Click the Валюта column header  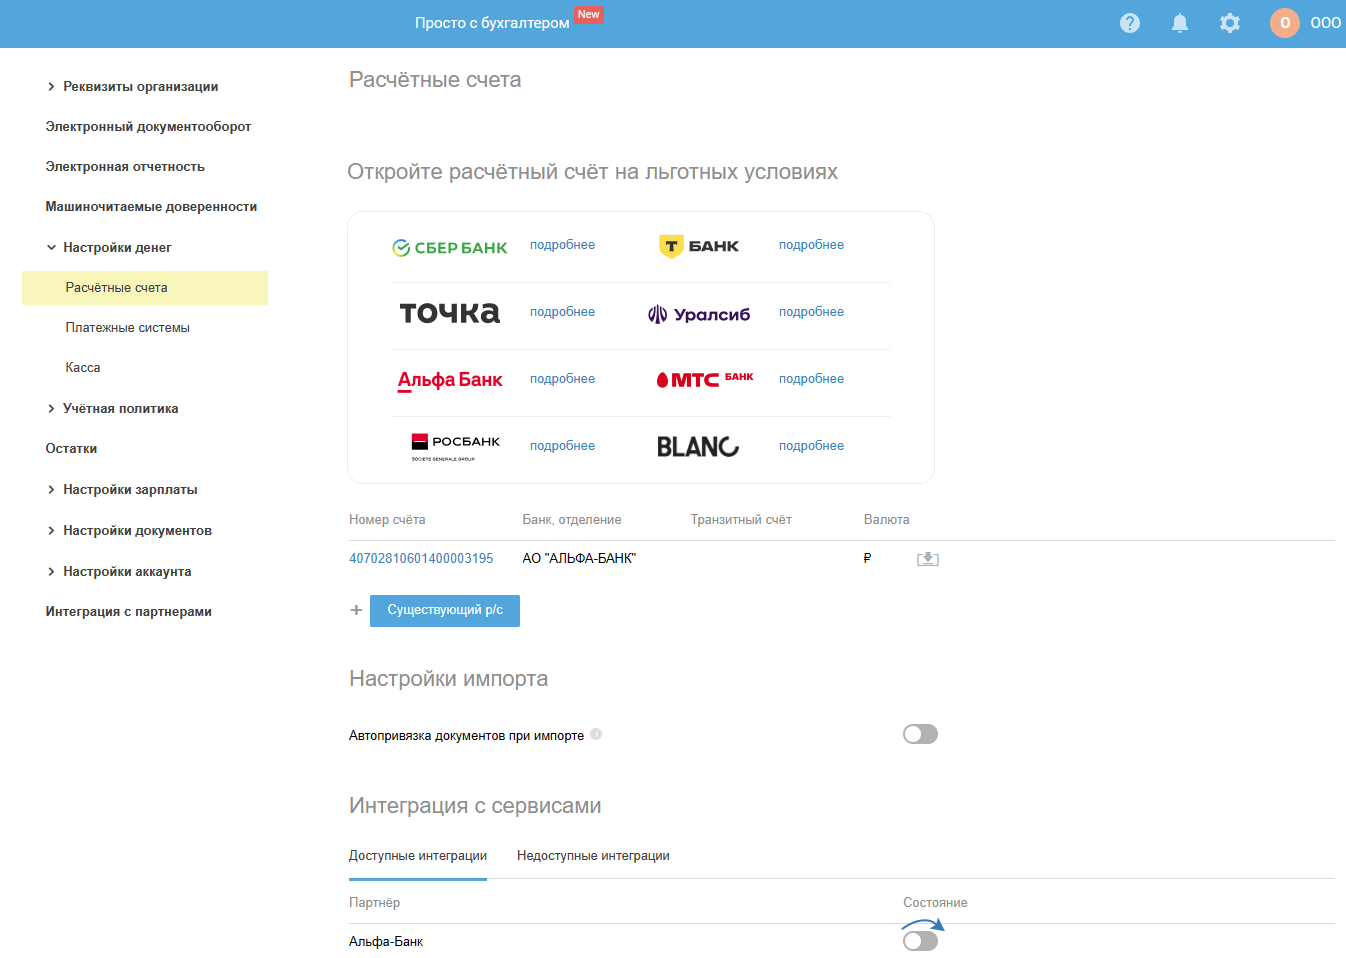887,520
